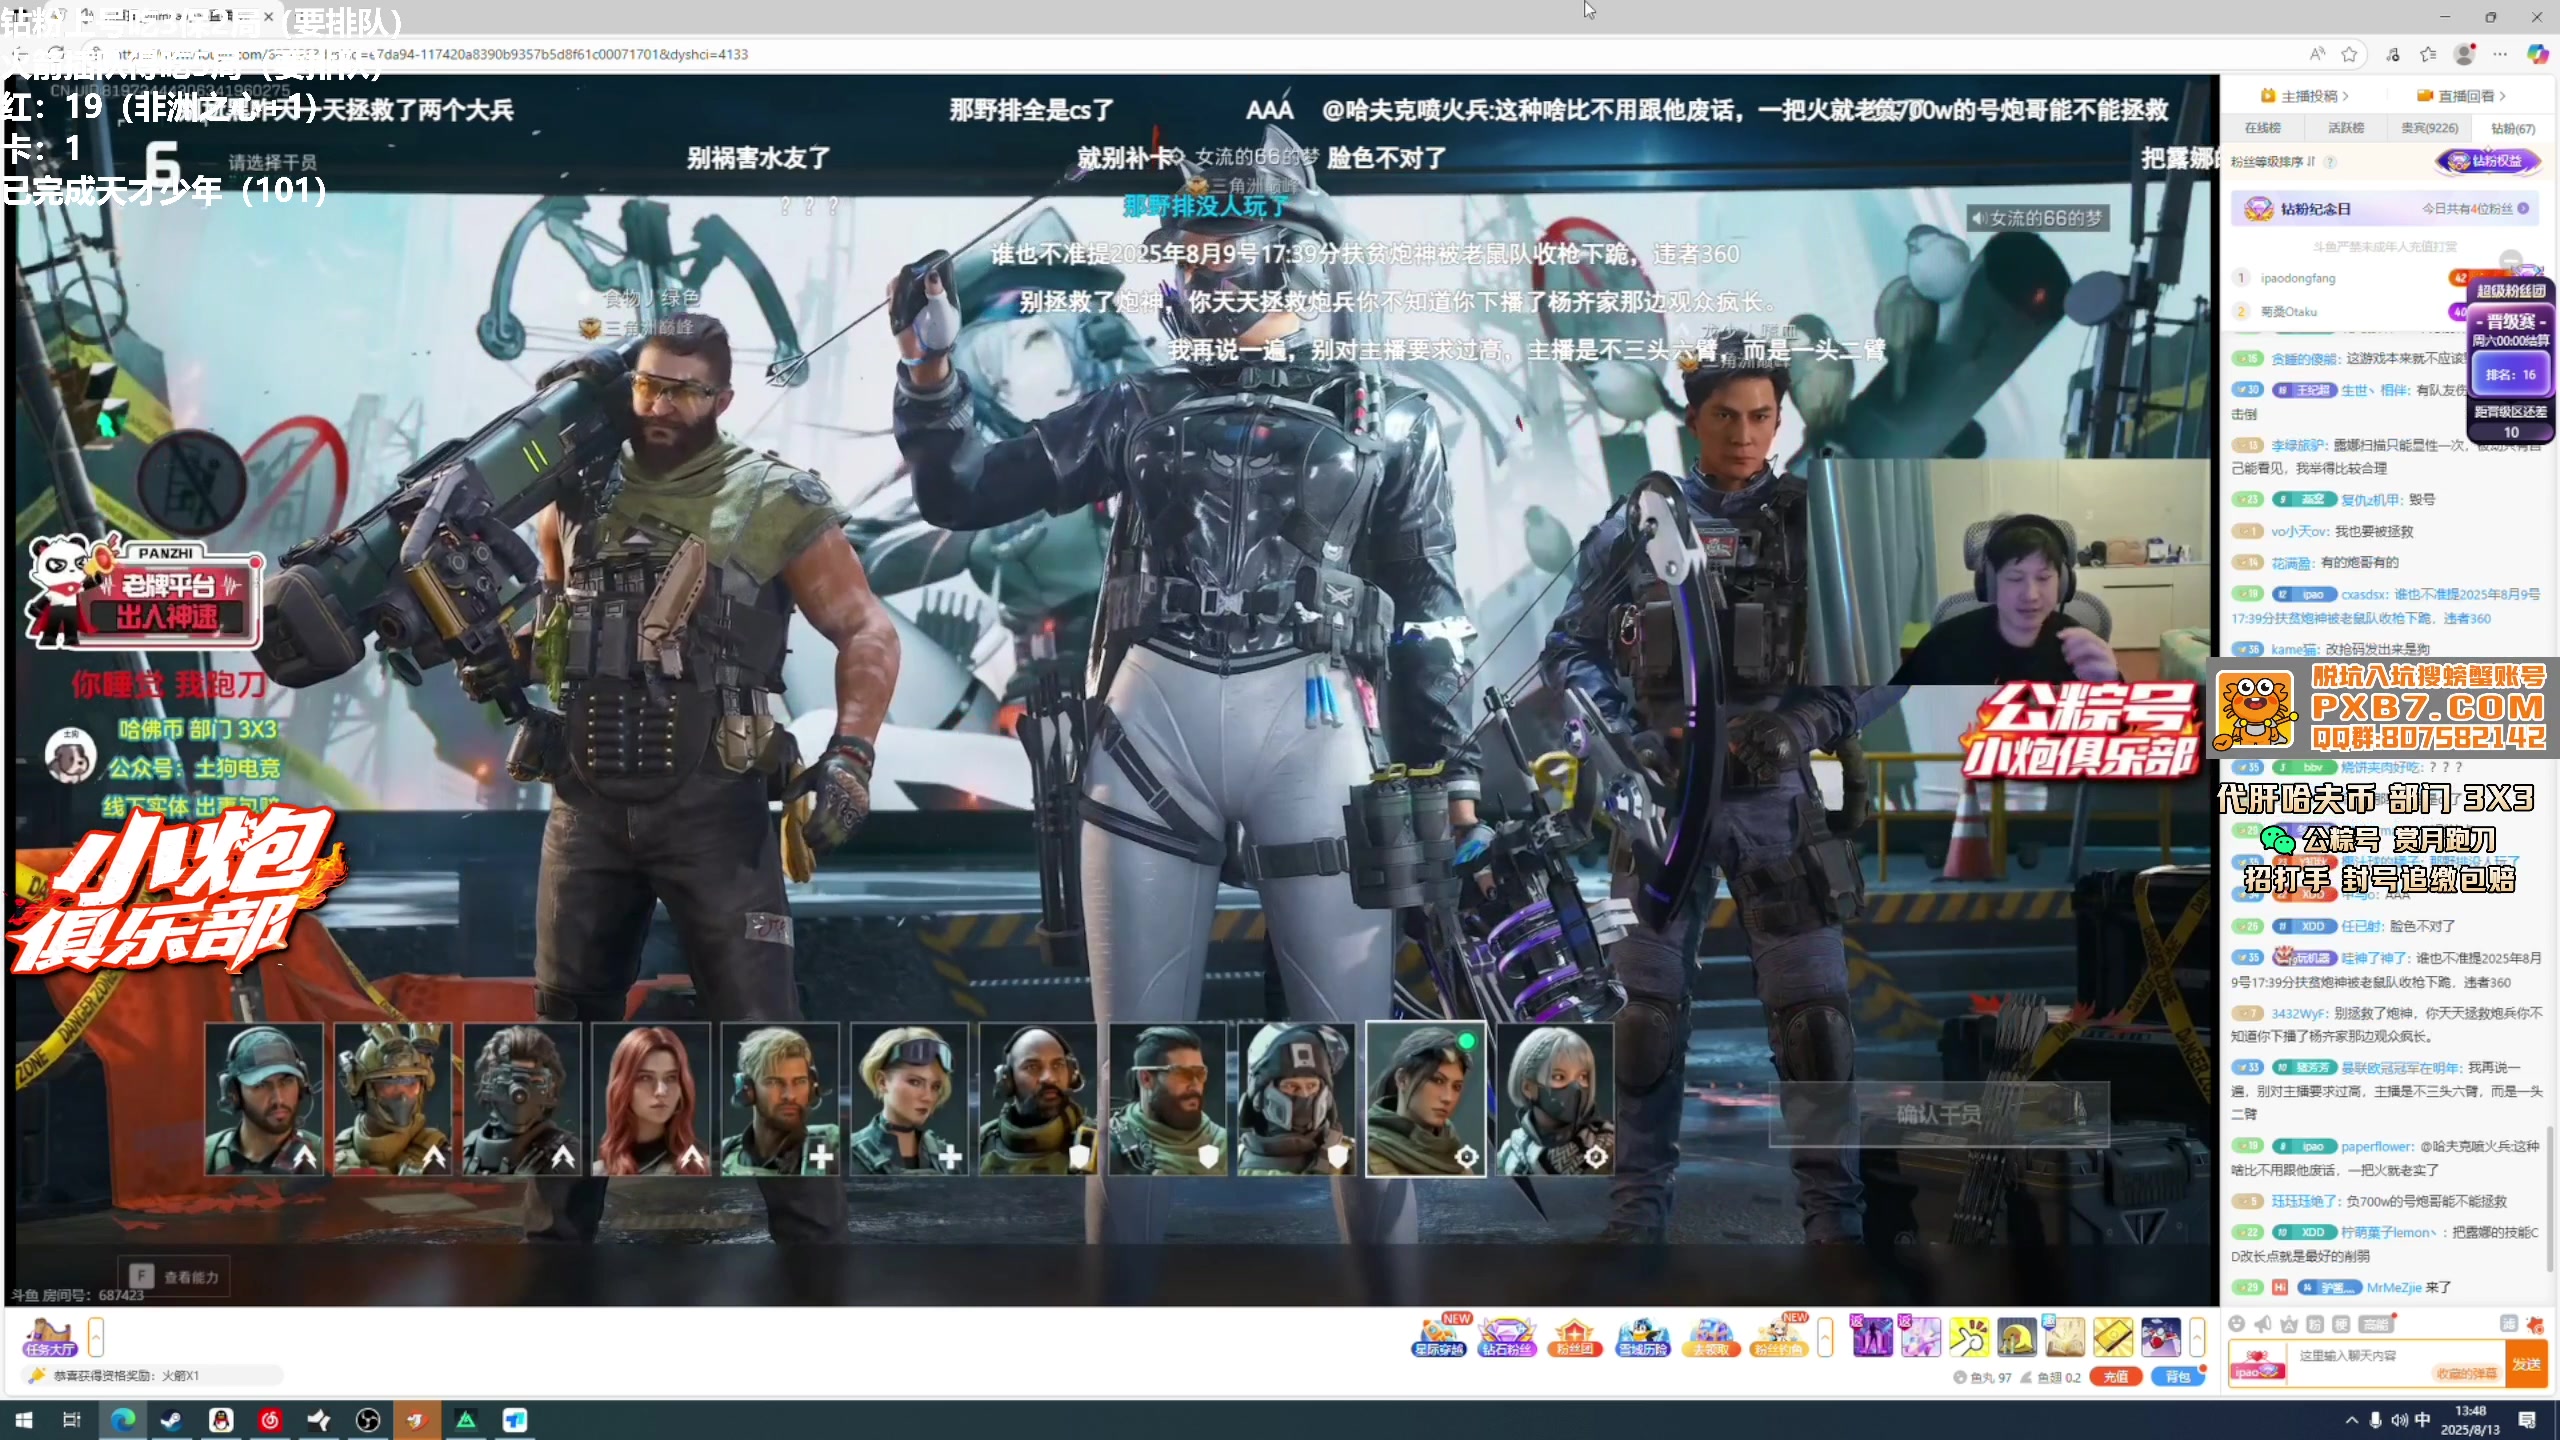Screen dimensions: 2560x1440
Task: Switch to the 在线榜 tab
Action: point(2263,128)
